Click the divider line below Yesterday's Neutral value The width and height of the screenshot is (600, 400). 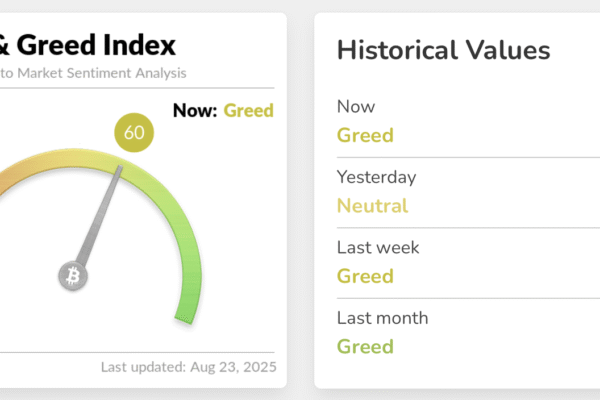point(460,227)
